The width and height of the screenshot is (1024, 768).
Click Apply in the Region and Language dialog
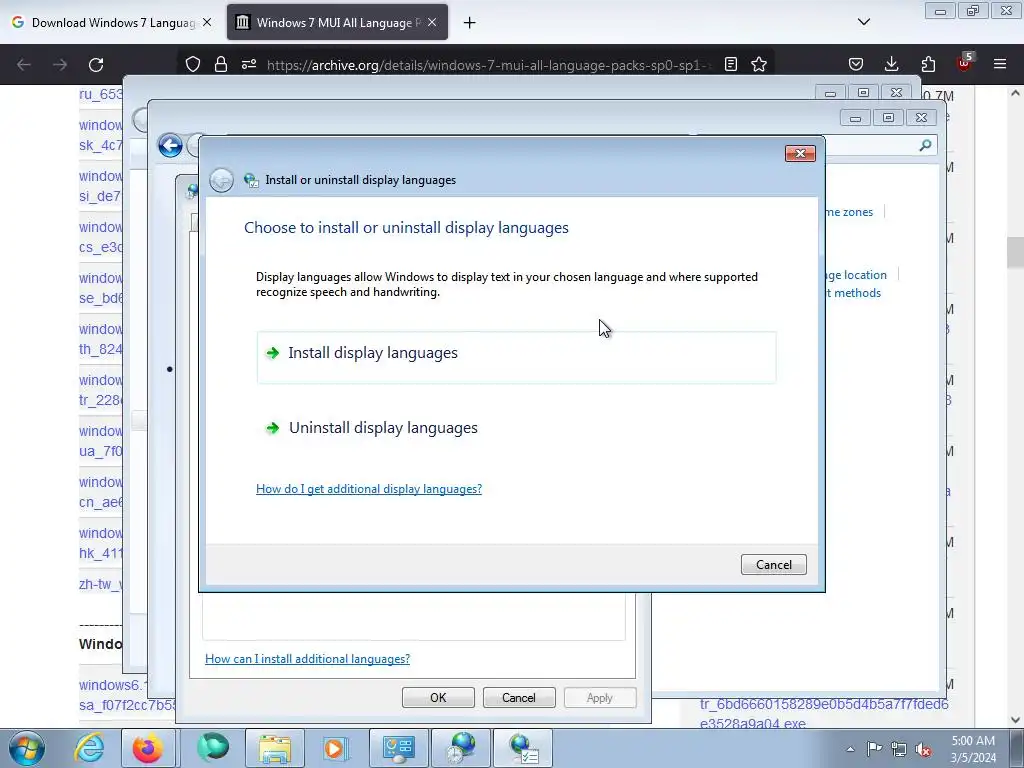pyautogui.click(x=600, y=697)
